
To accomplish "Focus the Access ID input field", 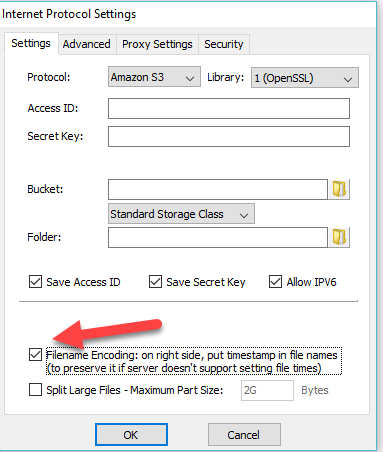I will pos(229,108).
